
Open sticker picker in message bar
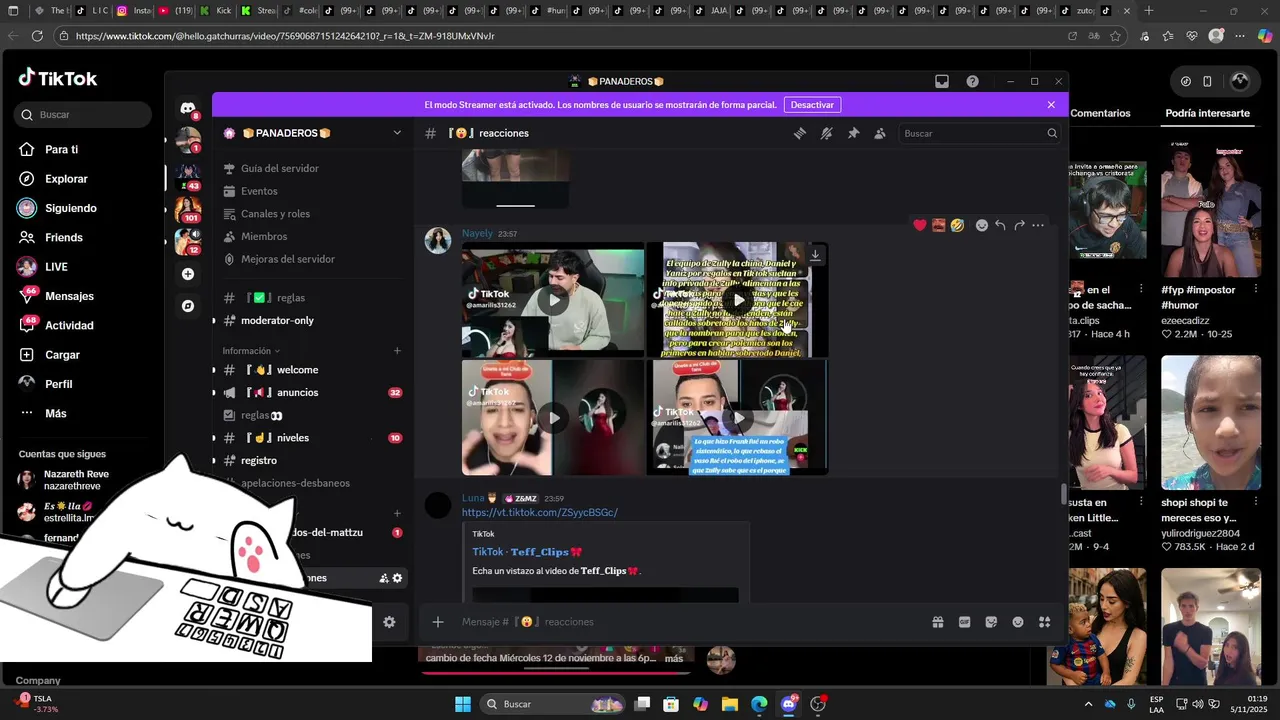[991, 622]
